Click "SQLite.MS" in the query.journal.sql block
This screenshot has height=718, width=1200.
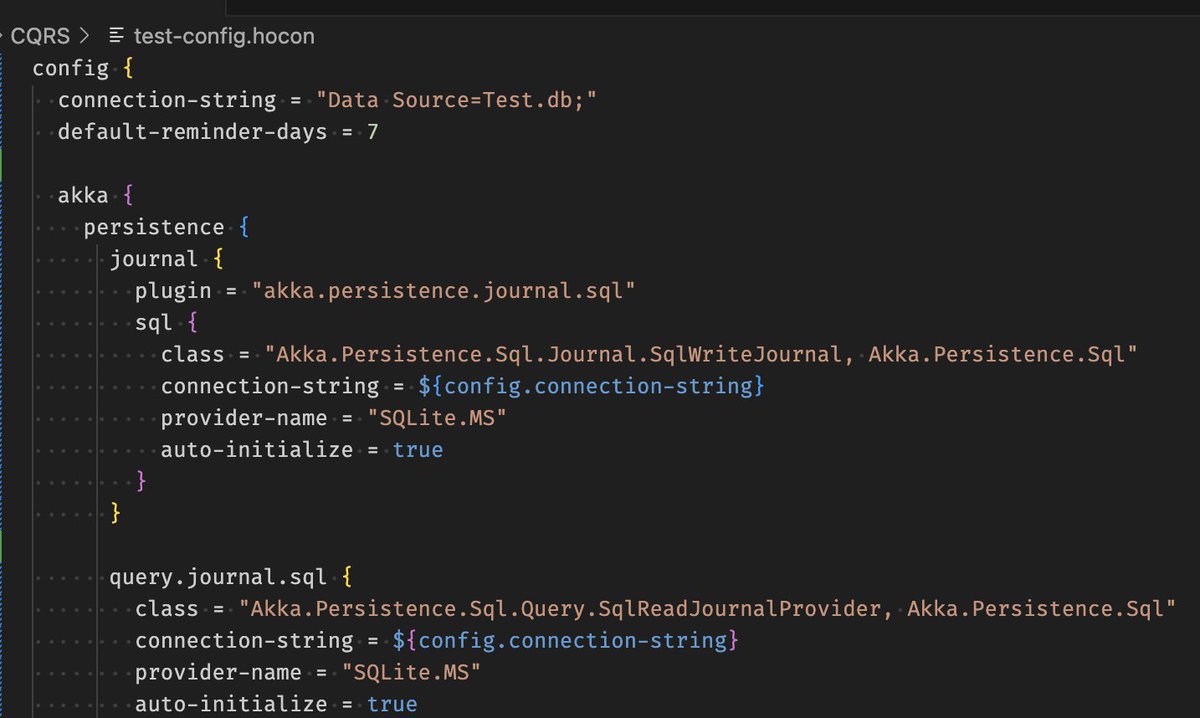click(x=411, y=672)
